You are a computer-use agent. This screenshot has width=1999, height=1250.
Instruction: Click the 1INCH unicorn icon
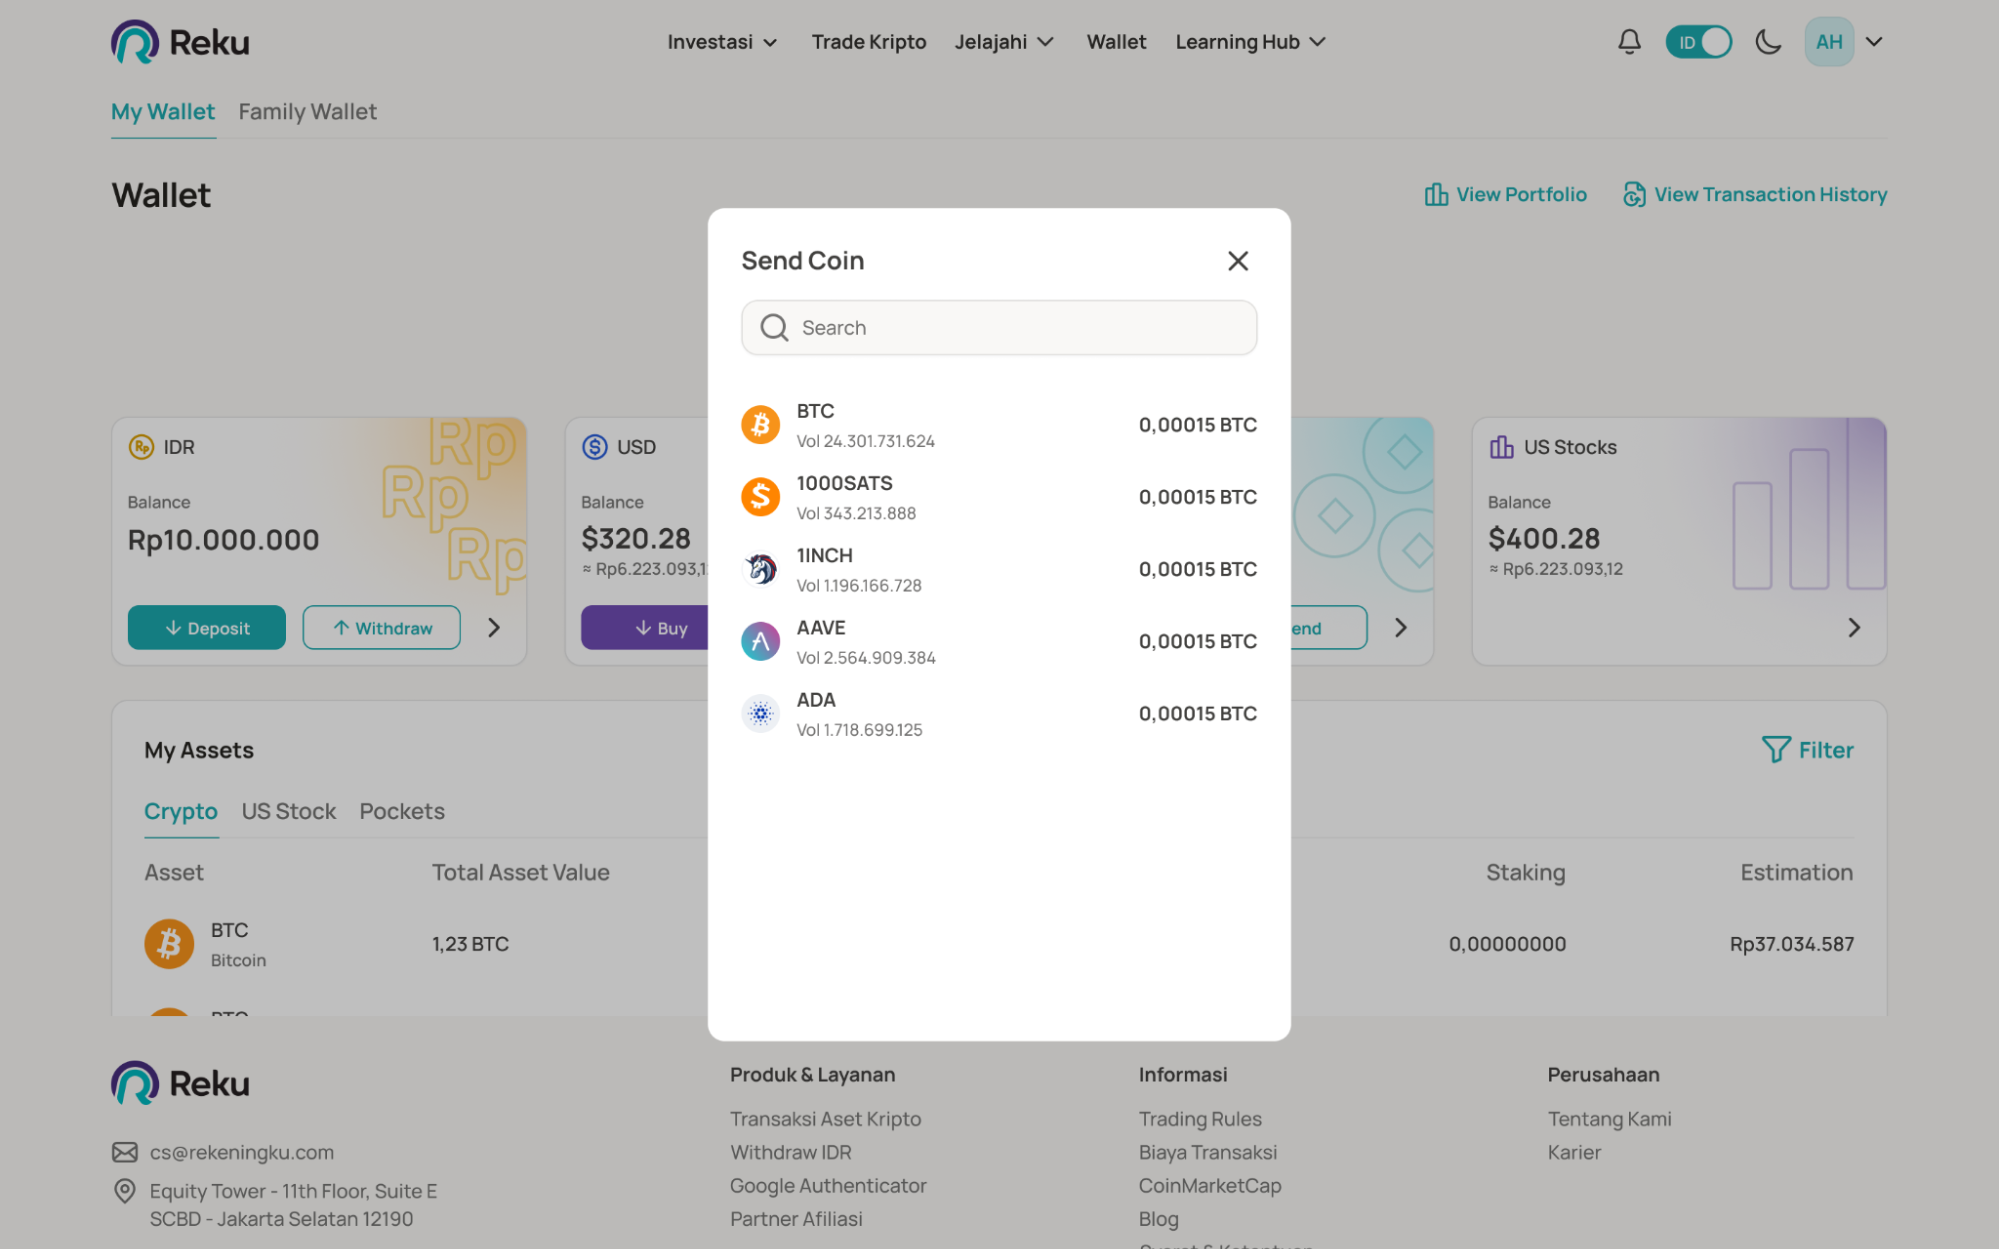pos(760,568)
